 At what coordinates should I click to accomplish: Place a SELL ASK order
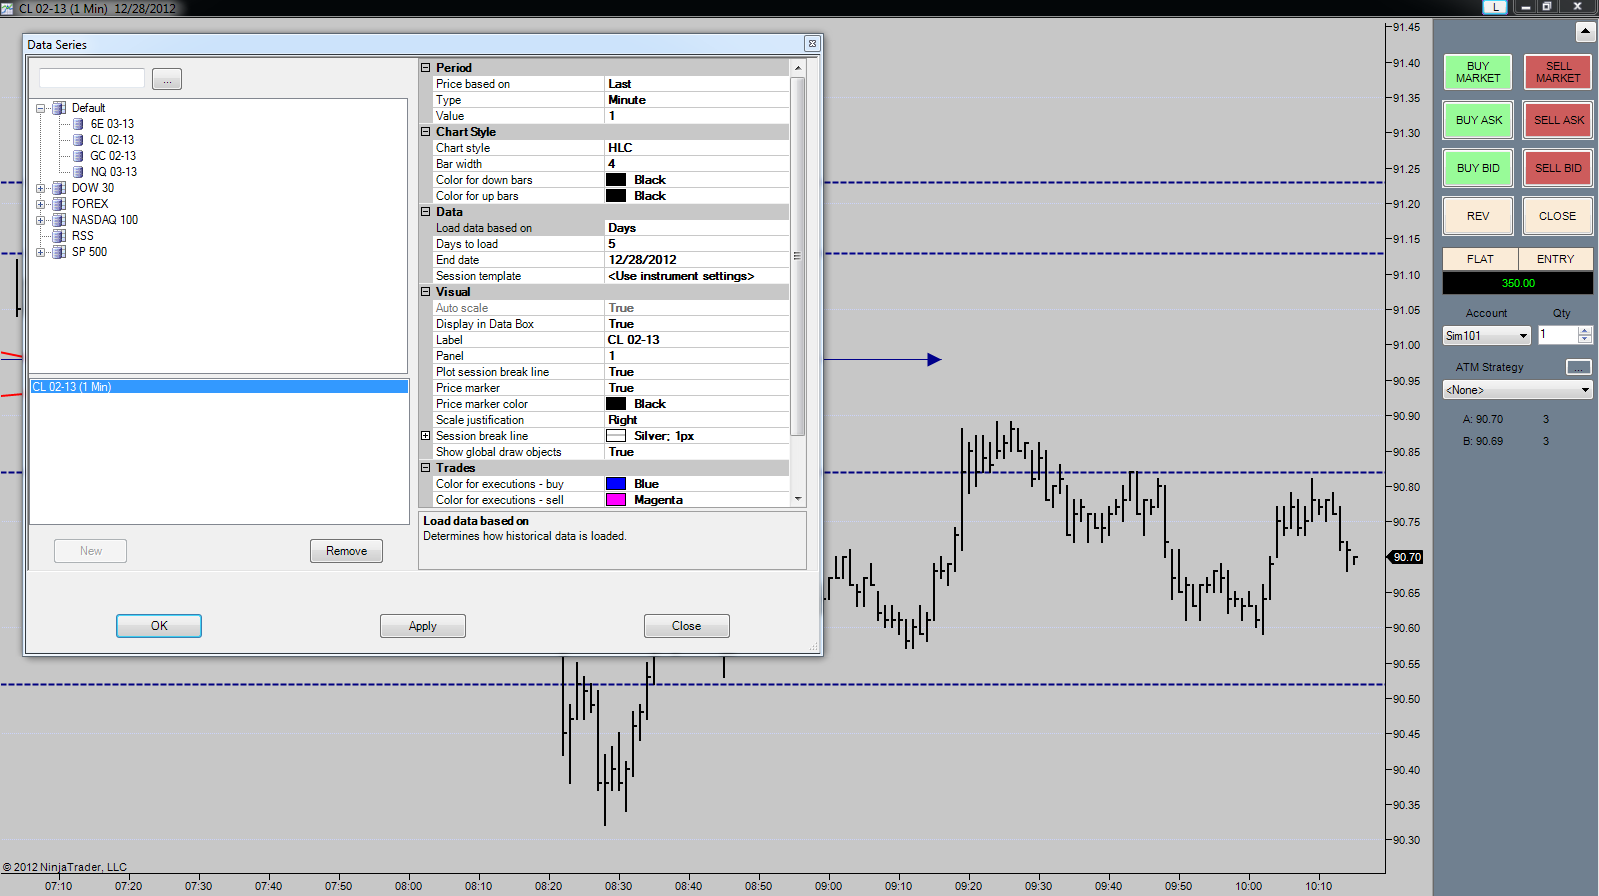1558,120
